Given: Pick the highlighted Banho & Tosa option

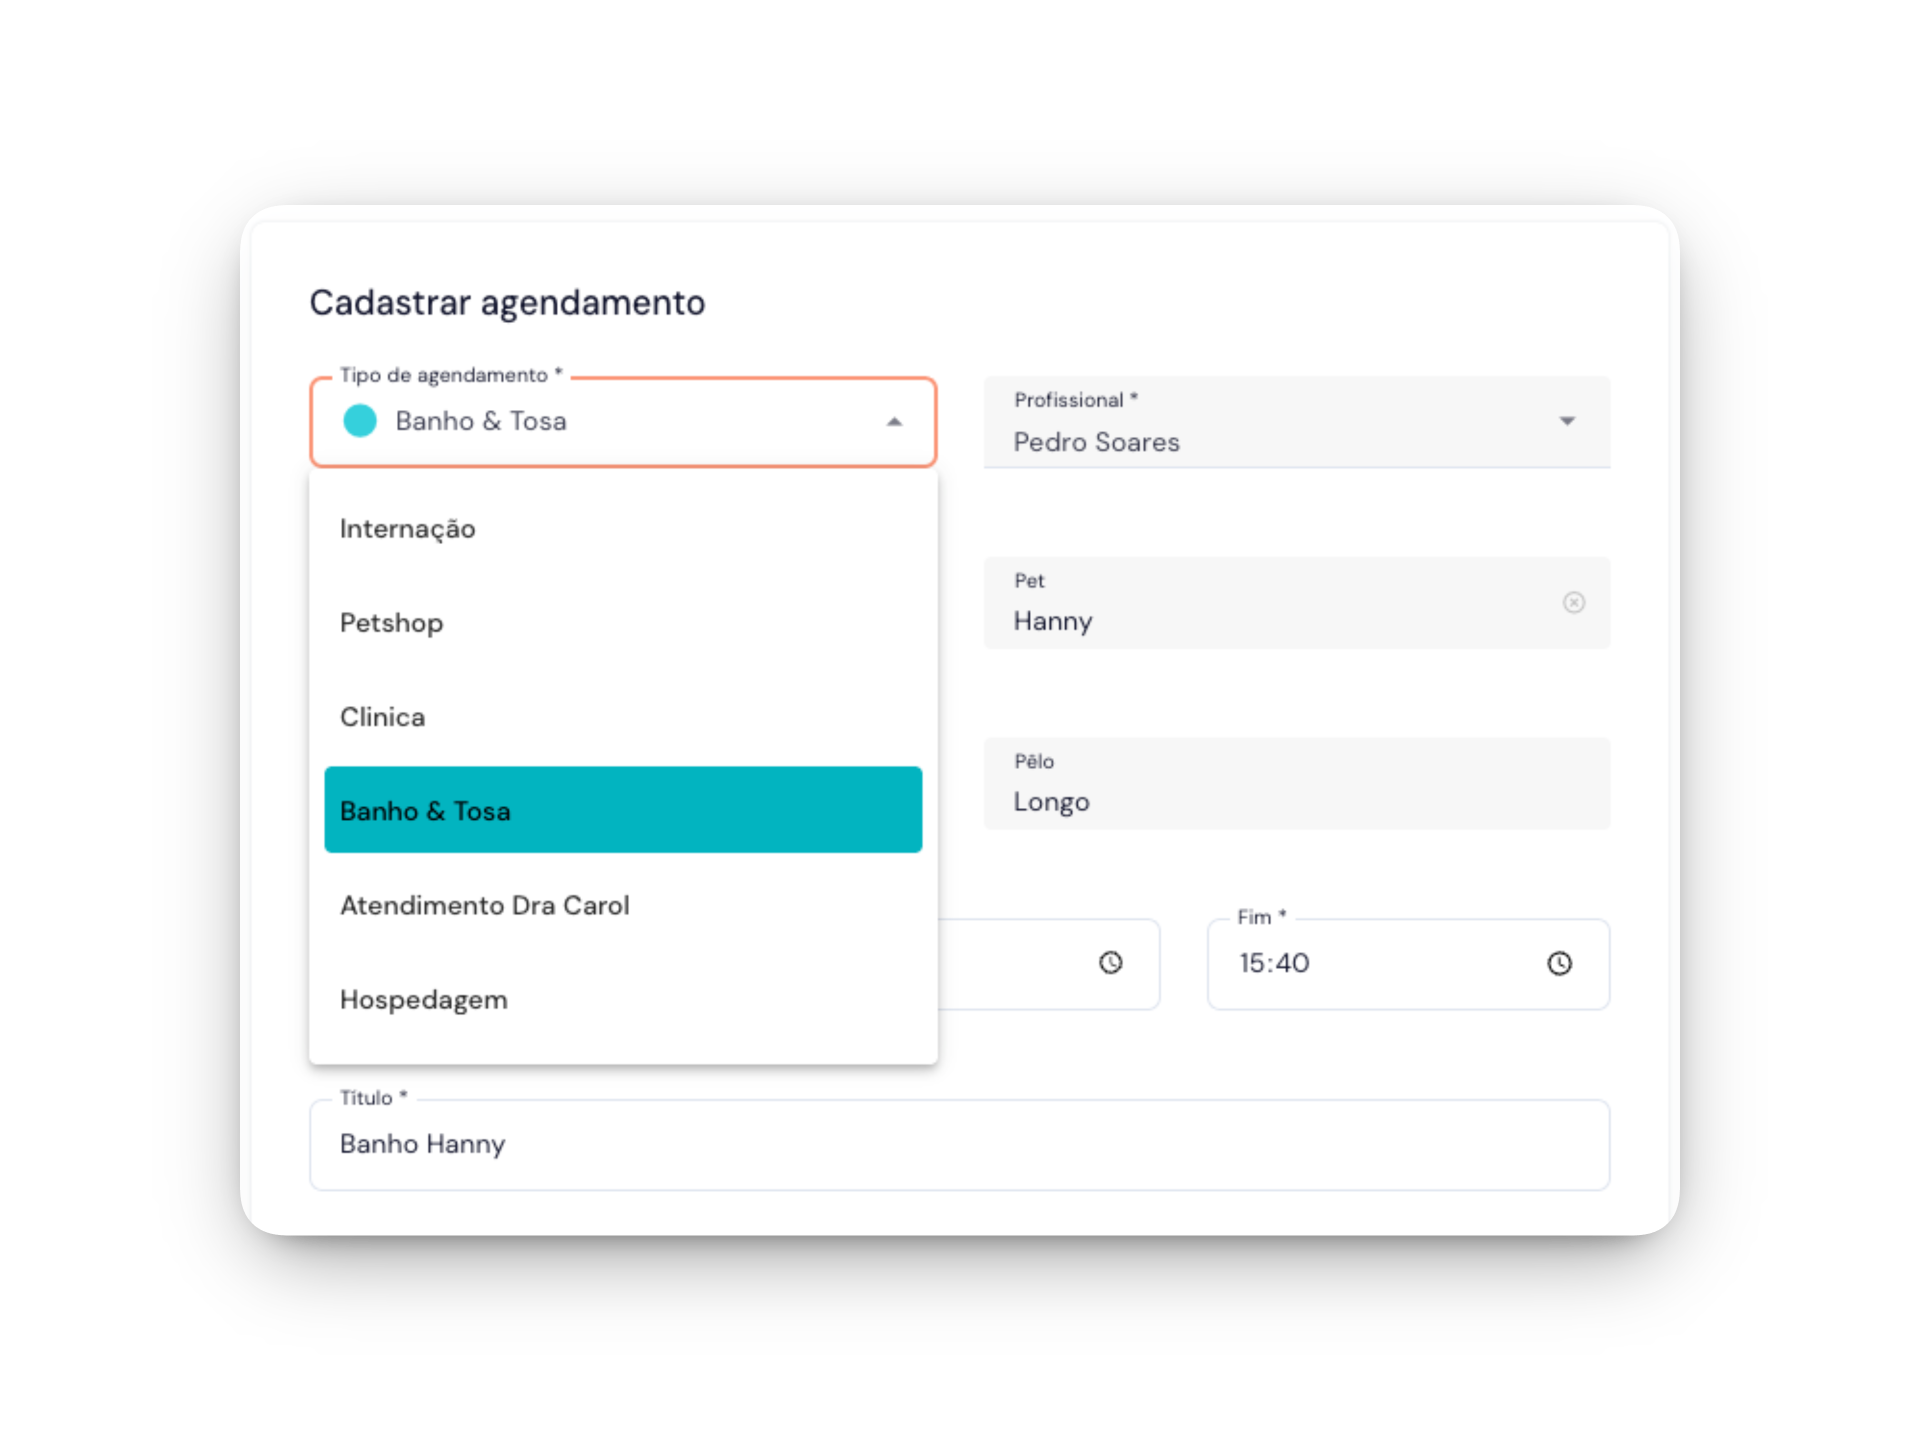Looking at the screenshot, I should coord(622,810).
